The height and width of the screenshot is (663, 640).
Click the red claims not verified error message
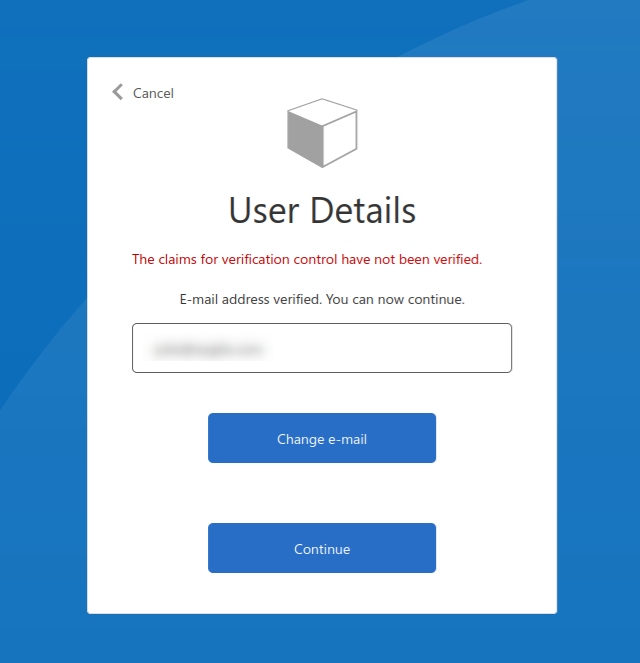[307, 259]
